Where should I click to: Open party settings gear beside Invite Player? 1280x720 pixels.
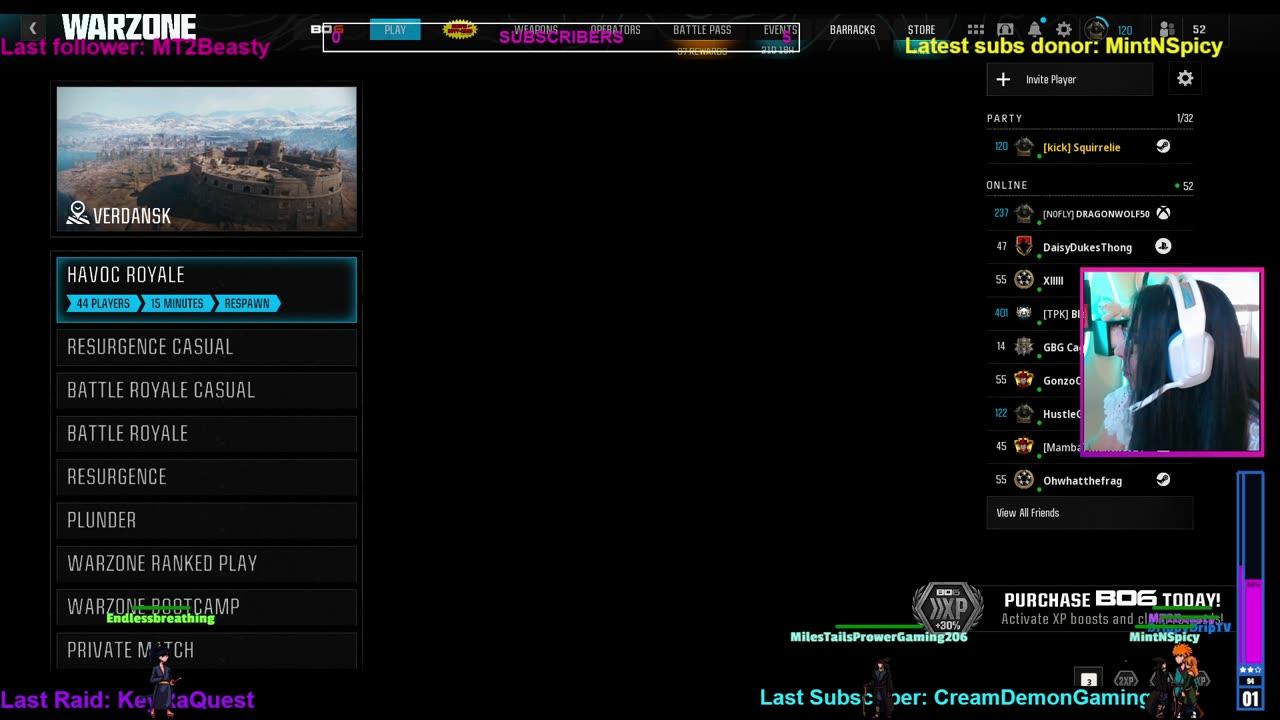(1185, 78)
